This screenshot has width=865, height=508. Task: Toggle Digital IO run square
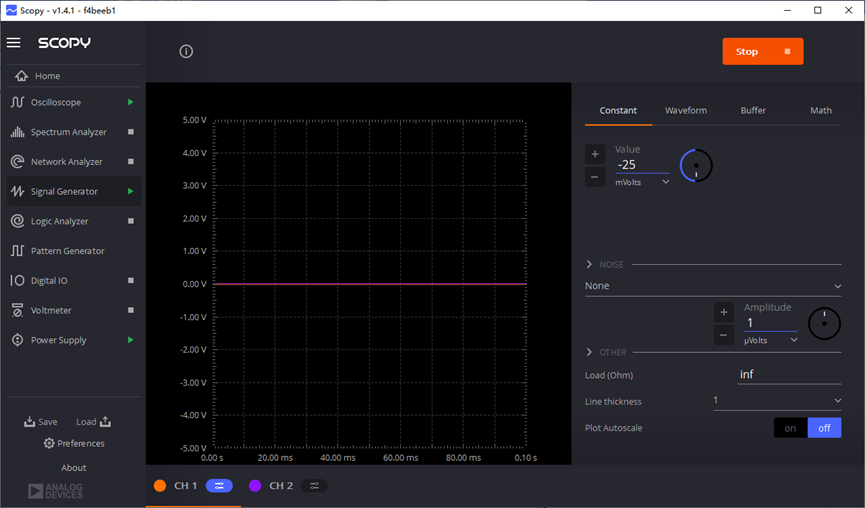coord(131,281)
